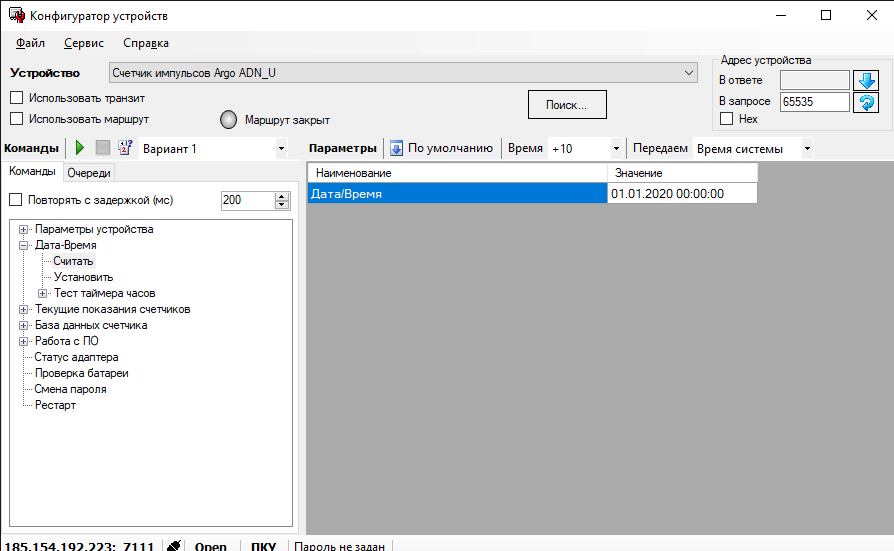Screen dimensions: 894x551
Task: Switch to the Очереди tab
Action: point(89,172)
